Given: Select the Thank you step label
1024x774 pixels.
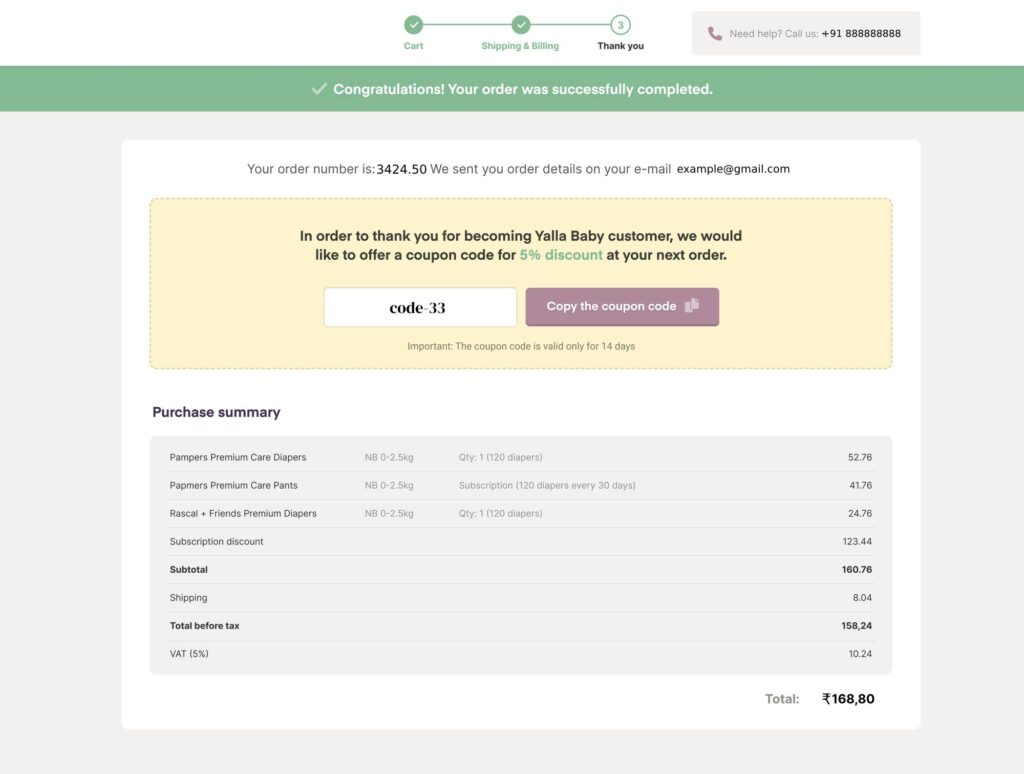Looking at the screenshot, I should pos(621,46).
